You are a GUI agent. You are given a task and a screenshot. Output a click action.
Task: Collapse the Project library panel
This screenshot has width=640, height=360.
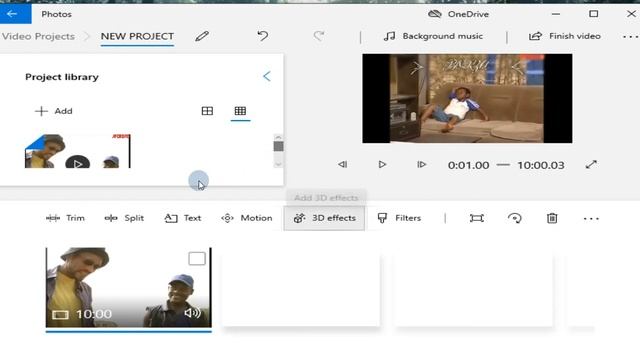pyautogui.click(x=267, y=76)
